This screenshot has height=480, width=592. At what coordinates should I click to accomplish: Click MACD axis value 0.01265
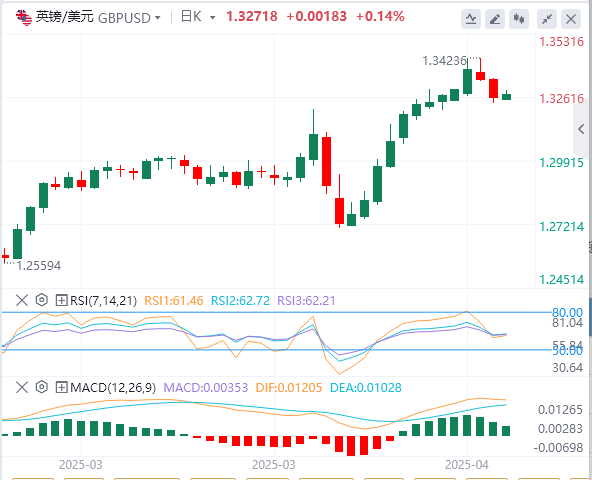560,410
